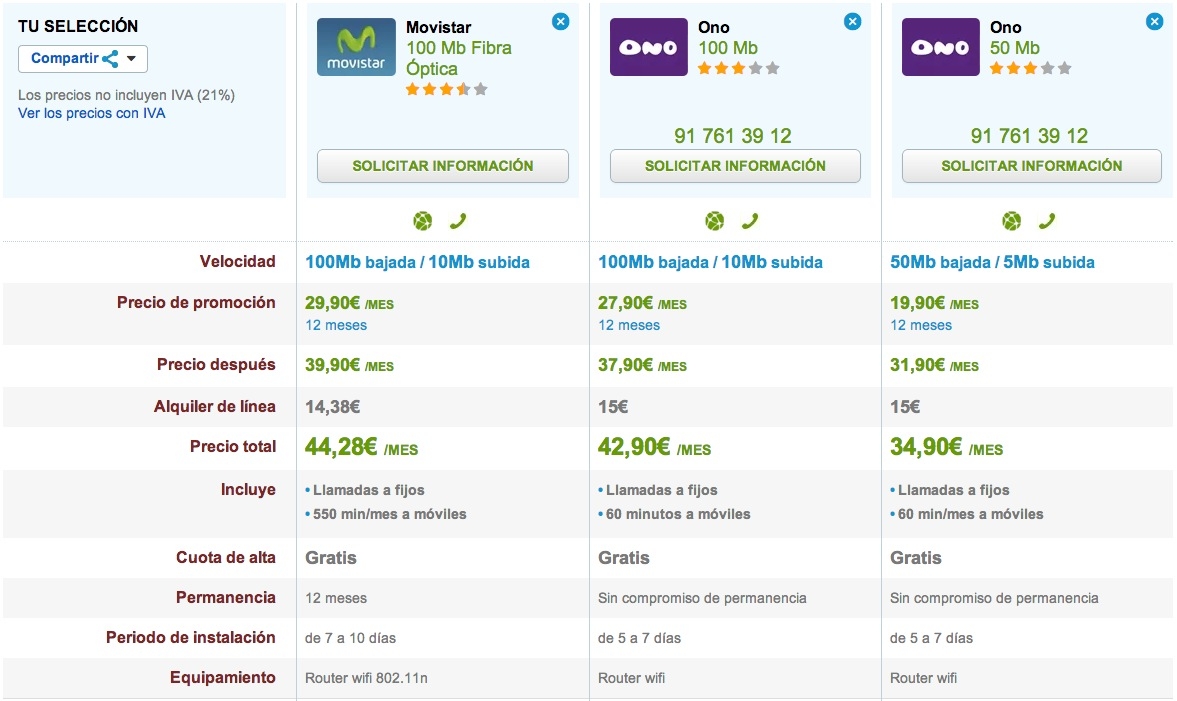Click the 'Equipamiento' row label
Screen dimensions: 1177x701
(x=223, y=677)
